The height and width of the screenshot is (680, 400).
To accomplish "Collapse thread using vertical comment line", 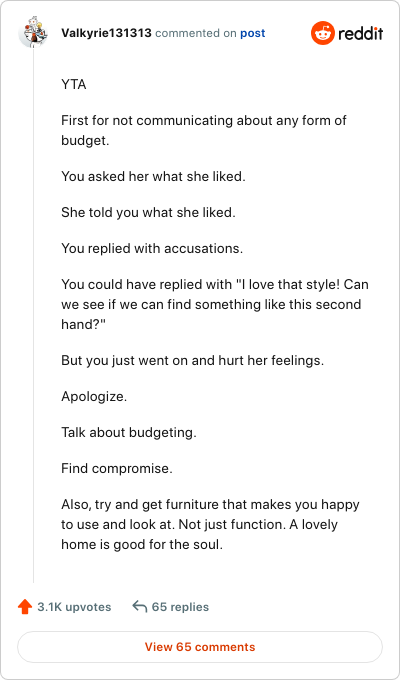I will (x=33, y=315).
